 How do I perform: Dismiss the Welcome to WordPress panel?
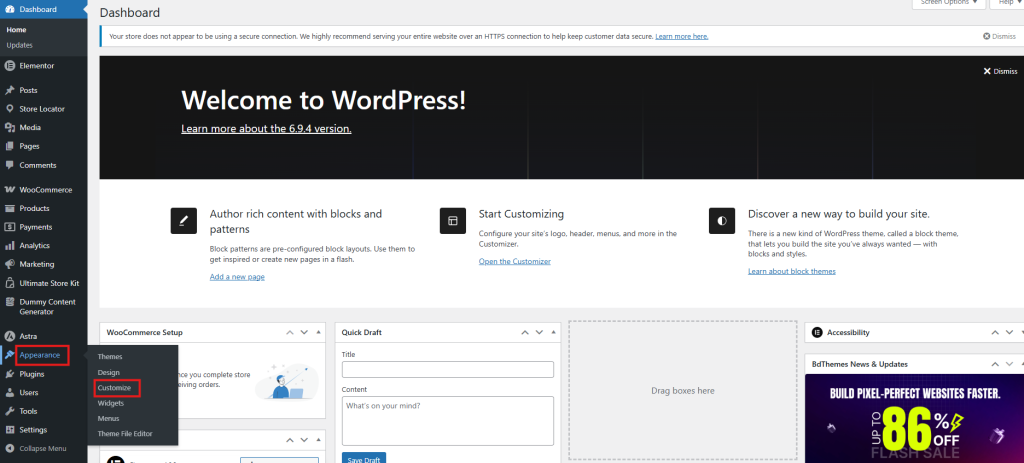point(1000,71)
